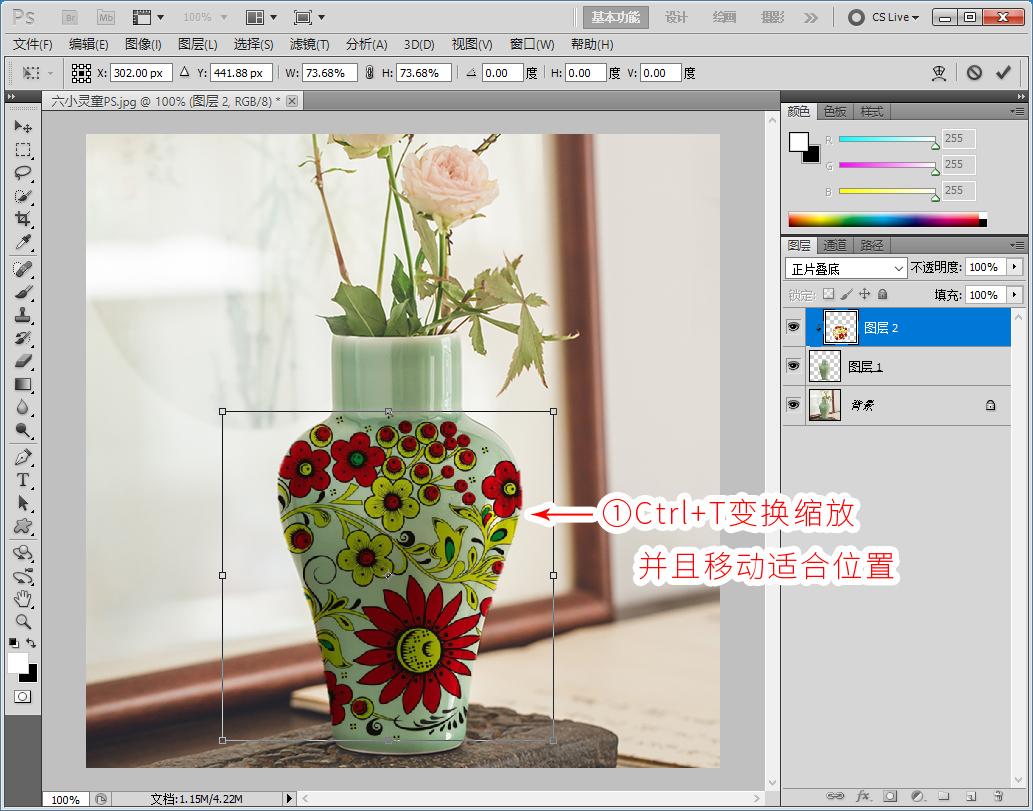Image resolution: width=1033 pixels, height=811 pixels.
Task: Select the History Brush tool
Action: 23,338
